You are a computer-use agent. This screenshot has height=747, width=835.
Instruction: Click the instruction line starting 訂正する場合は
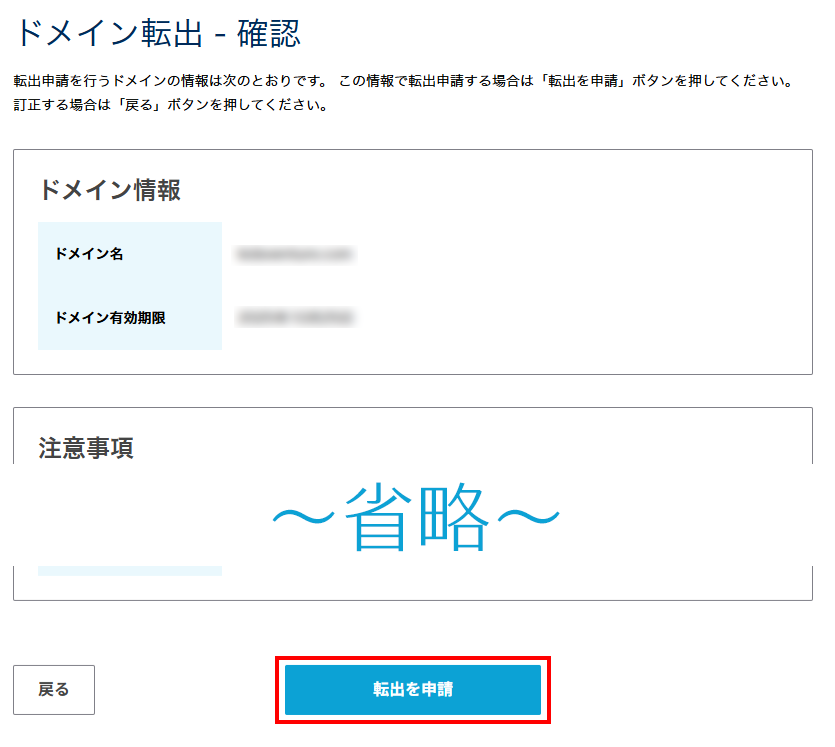170,105
